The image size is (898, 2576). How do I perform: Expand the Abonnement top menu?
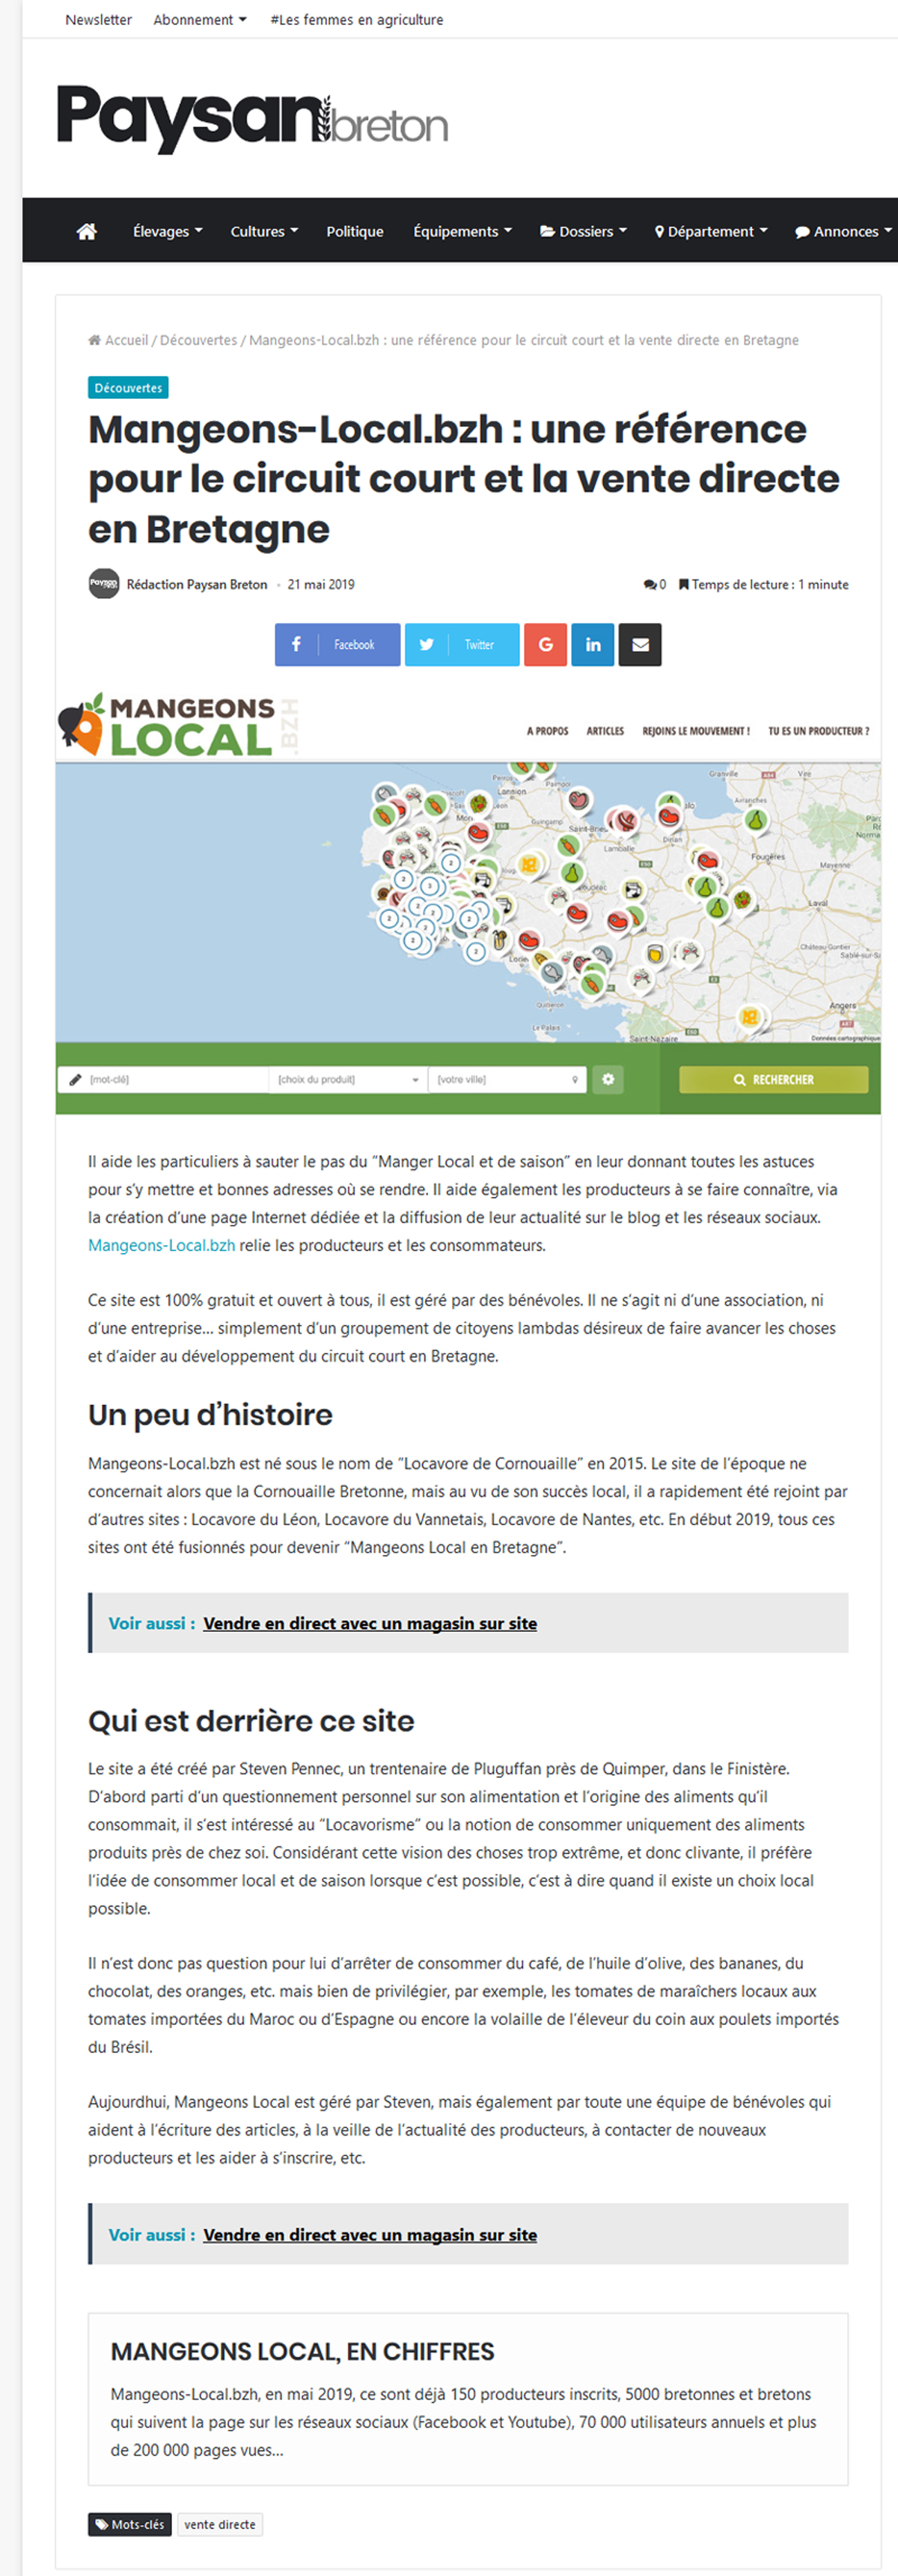coord(200,19)
